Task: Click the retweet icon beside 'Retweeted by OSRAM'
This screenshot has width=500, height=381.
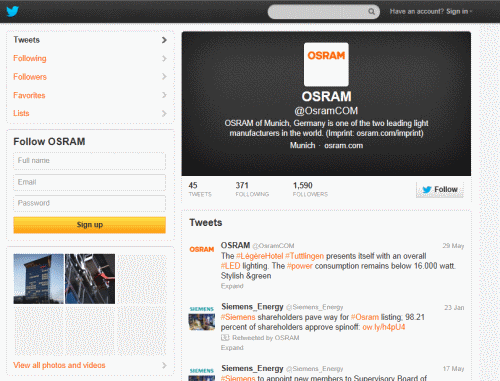Action: tap(225, 338)
